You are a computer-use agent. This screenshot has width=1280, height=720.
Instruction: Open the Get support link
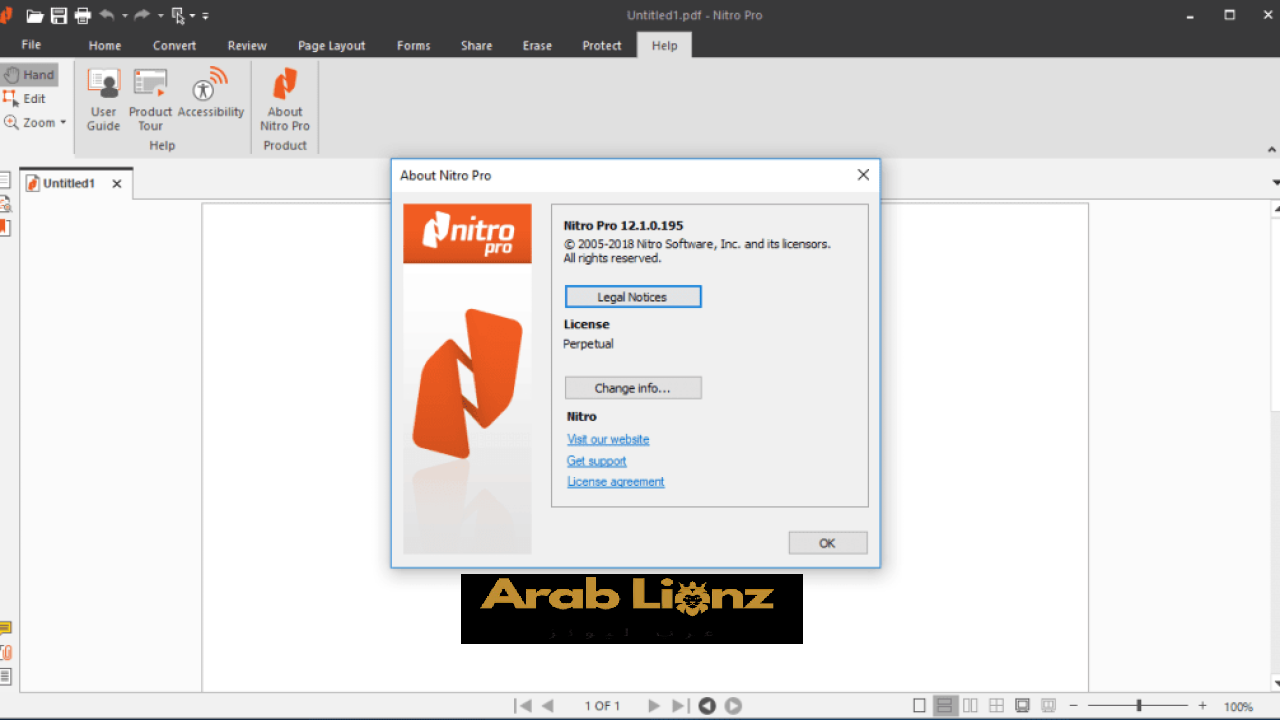point(597,461)
